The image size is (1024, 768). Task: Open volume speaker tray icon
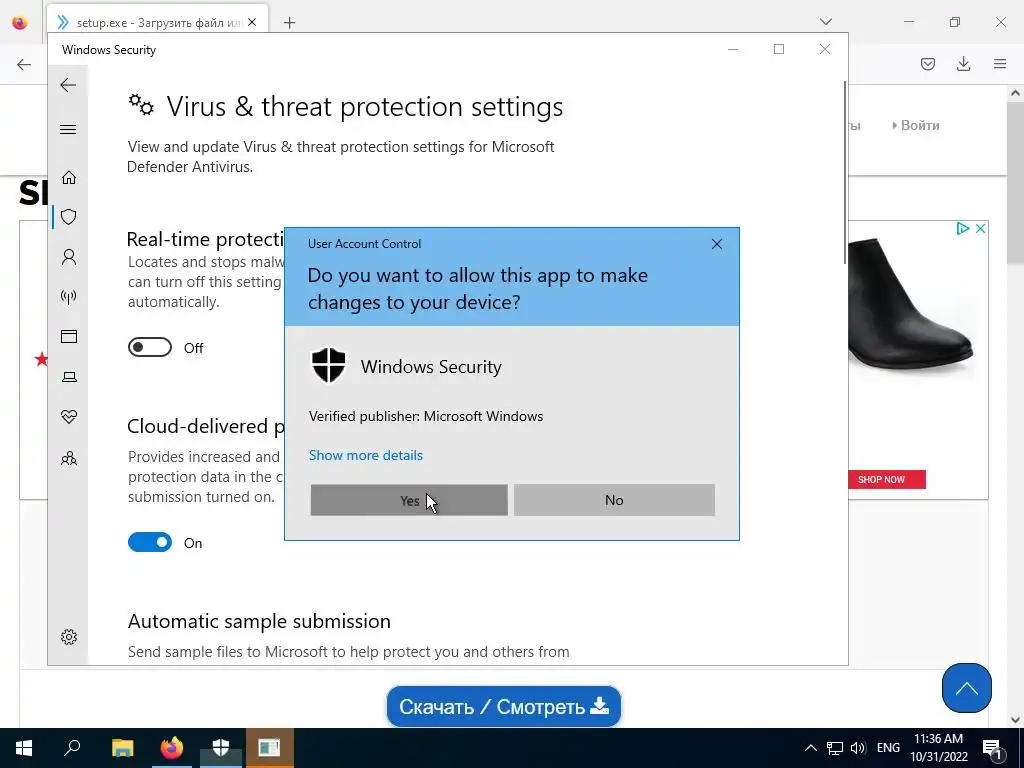coord(858,748)
